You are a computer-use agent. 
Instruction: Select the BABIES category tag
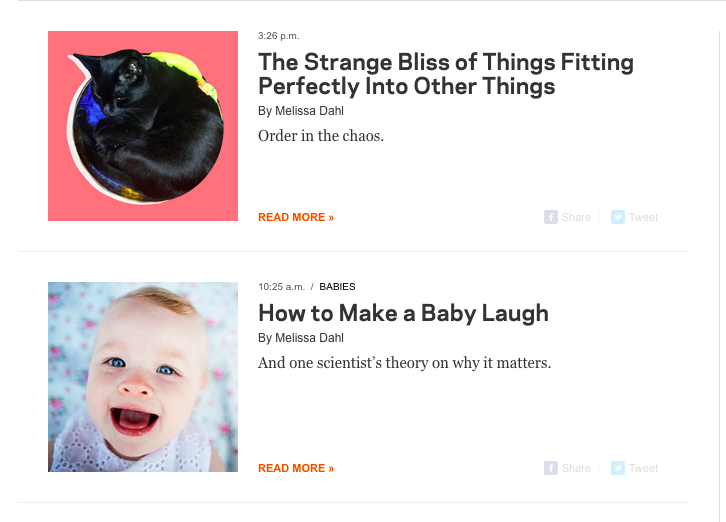pyautogui.click(x=337, y=287)
